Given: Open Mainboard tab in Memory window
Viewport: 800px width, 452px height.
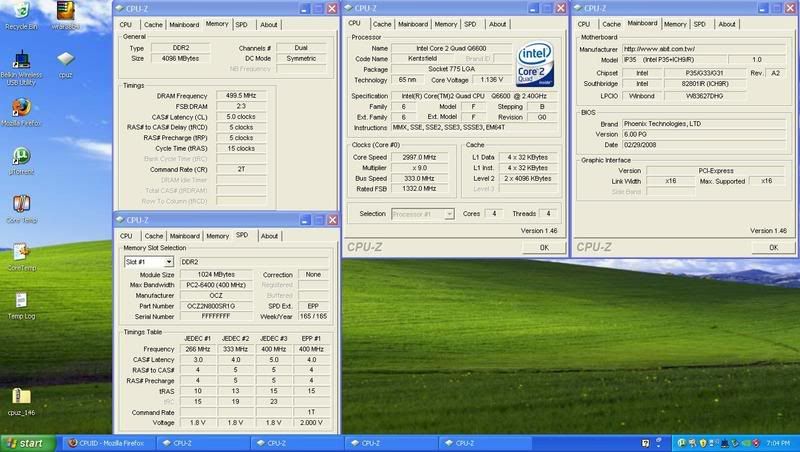Looking at the screenshot, I should point(184,24).
